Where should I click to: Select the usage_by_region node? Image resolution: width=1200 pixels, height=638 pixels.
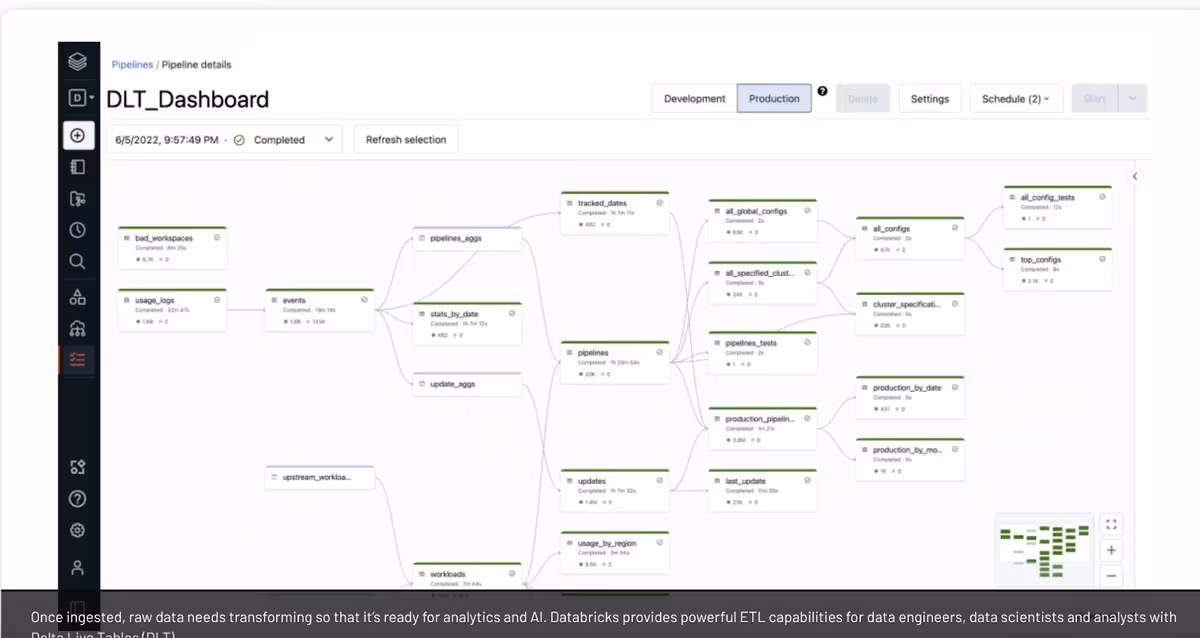[x=614, y=553]
